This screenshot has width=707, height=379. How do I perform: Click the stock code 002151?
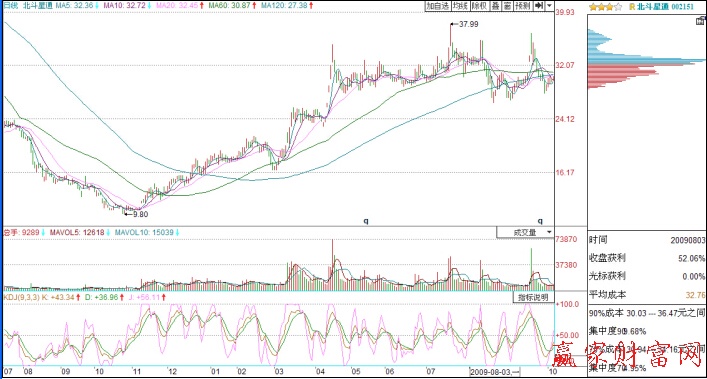tap(683, 7)
